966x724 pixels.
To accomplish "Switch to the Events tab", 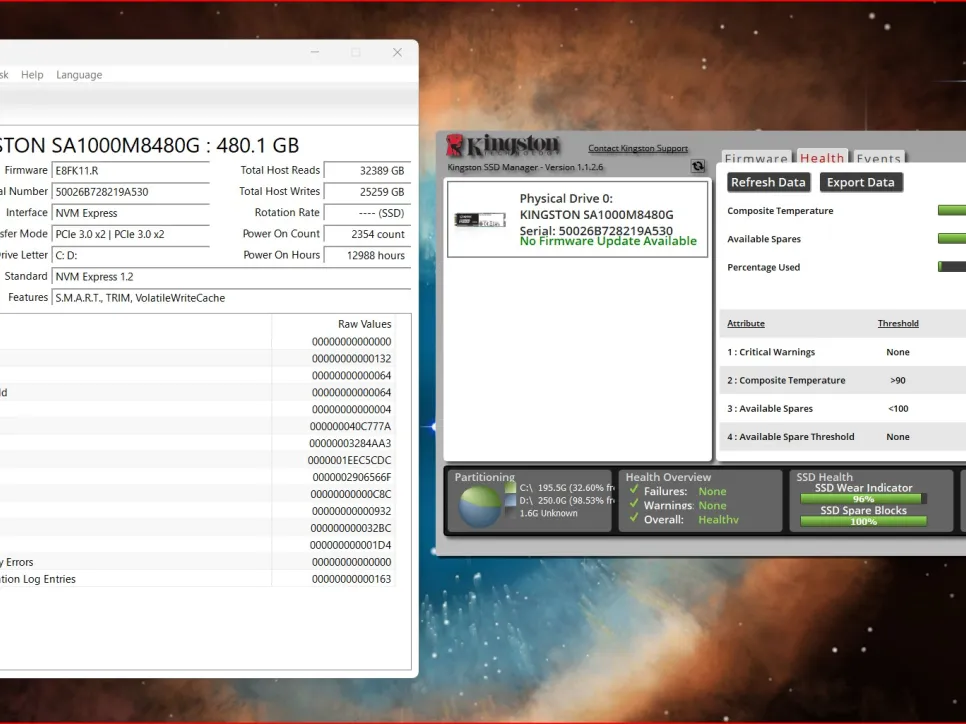I will 879,158.
